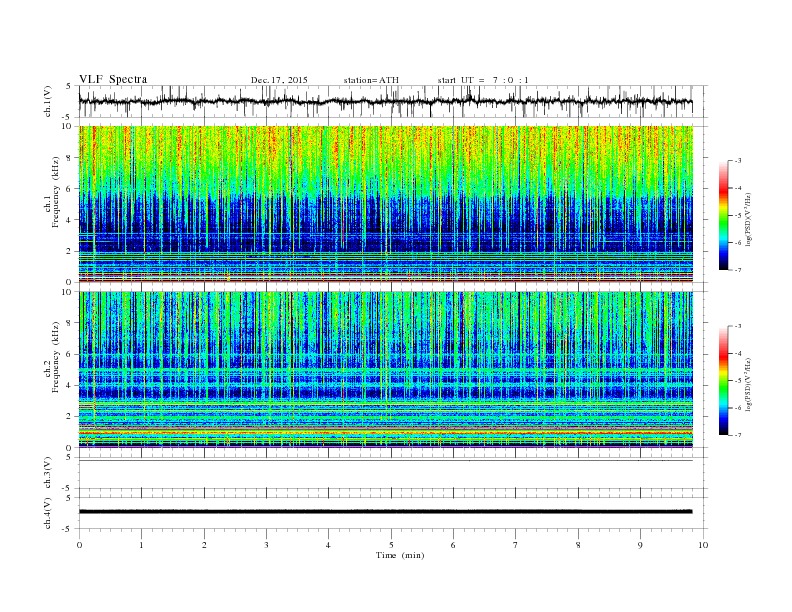The image size is (792, 612).
Task: Click the ch.2 colorbar "log(PSD)(V²/Hz)" label
Action: point(749,384)
